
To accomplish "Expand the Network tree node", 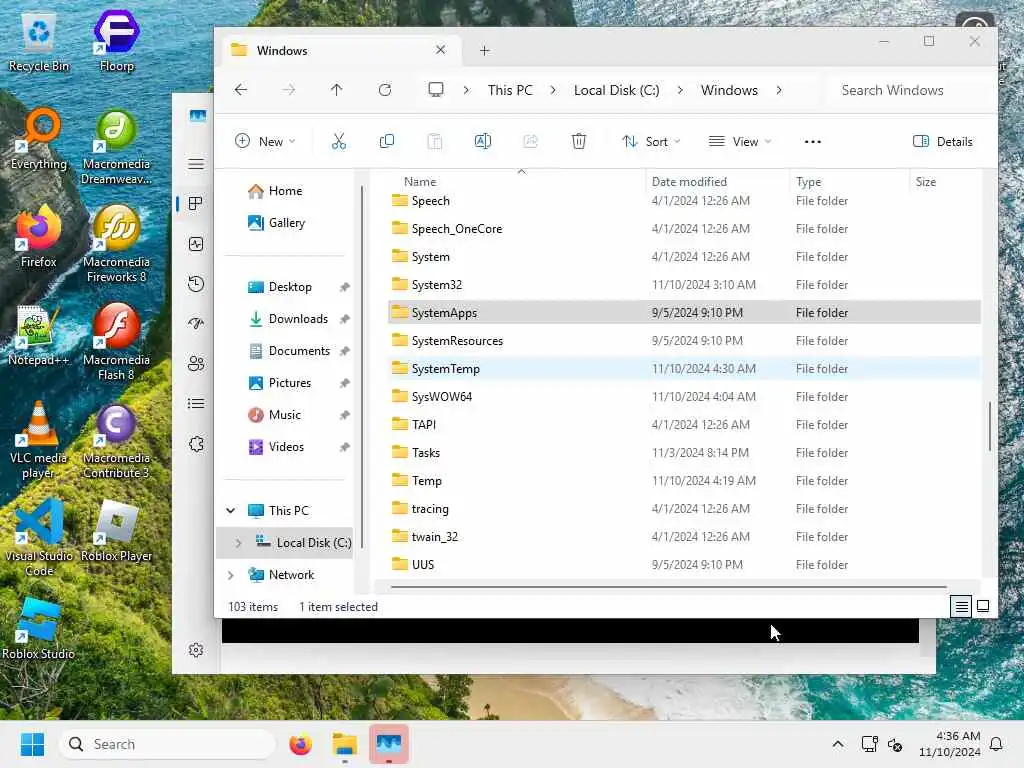I will click(x=231, y=575).
